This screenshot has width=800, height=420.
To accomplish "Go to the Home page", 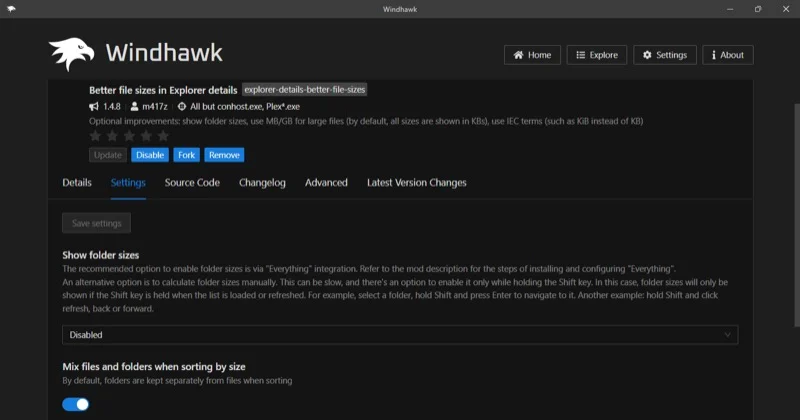I will coord(532,55).
